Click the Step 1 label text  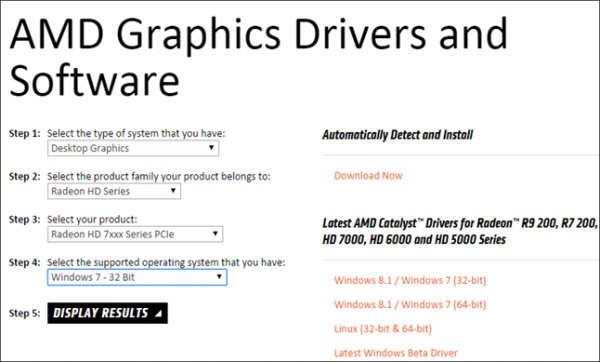[24, 134]
